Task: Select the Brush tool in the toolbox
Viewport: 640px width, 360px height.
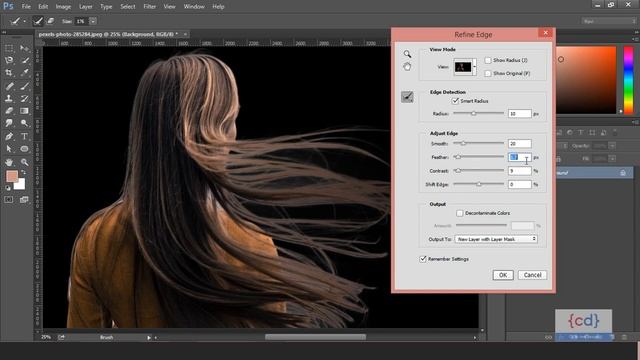Action: (x=24, y=86)
